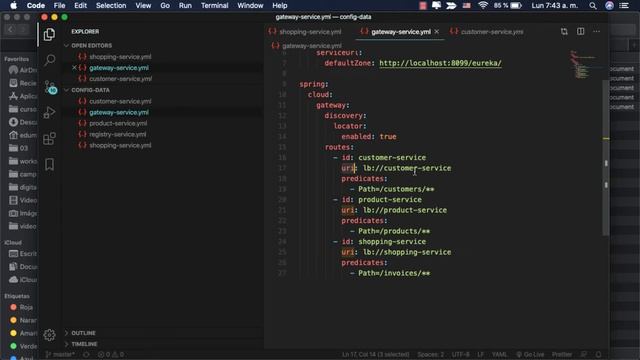Image resolution: width=640 pixels, height=360 pixels.
Task: Open registry-service.yml file
Action: [x=118, y=134]
